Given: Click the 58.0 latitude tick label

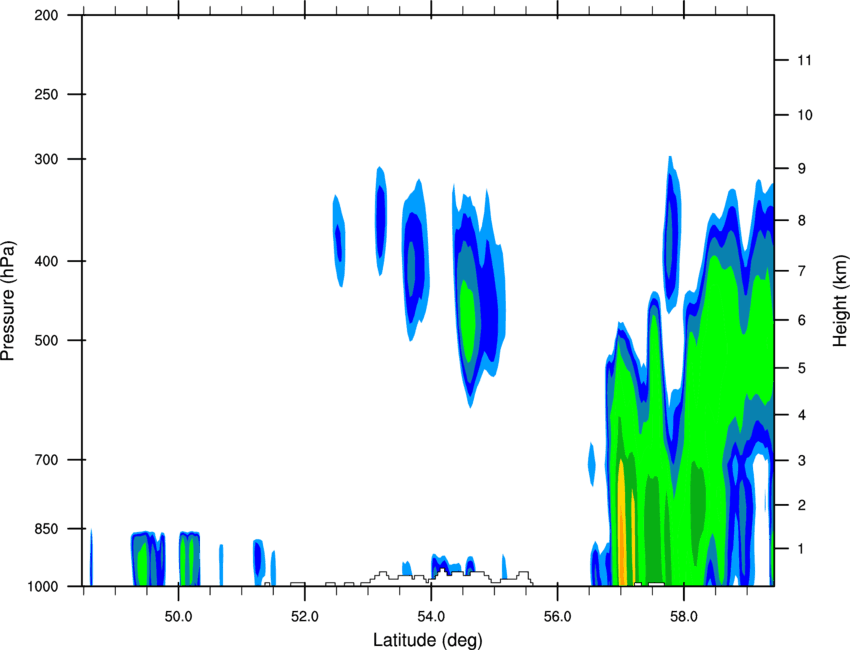Looking at the screenshot, I should pyautogui.click(x=684, y=617).
